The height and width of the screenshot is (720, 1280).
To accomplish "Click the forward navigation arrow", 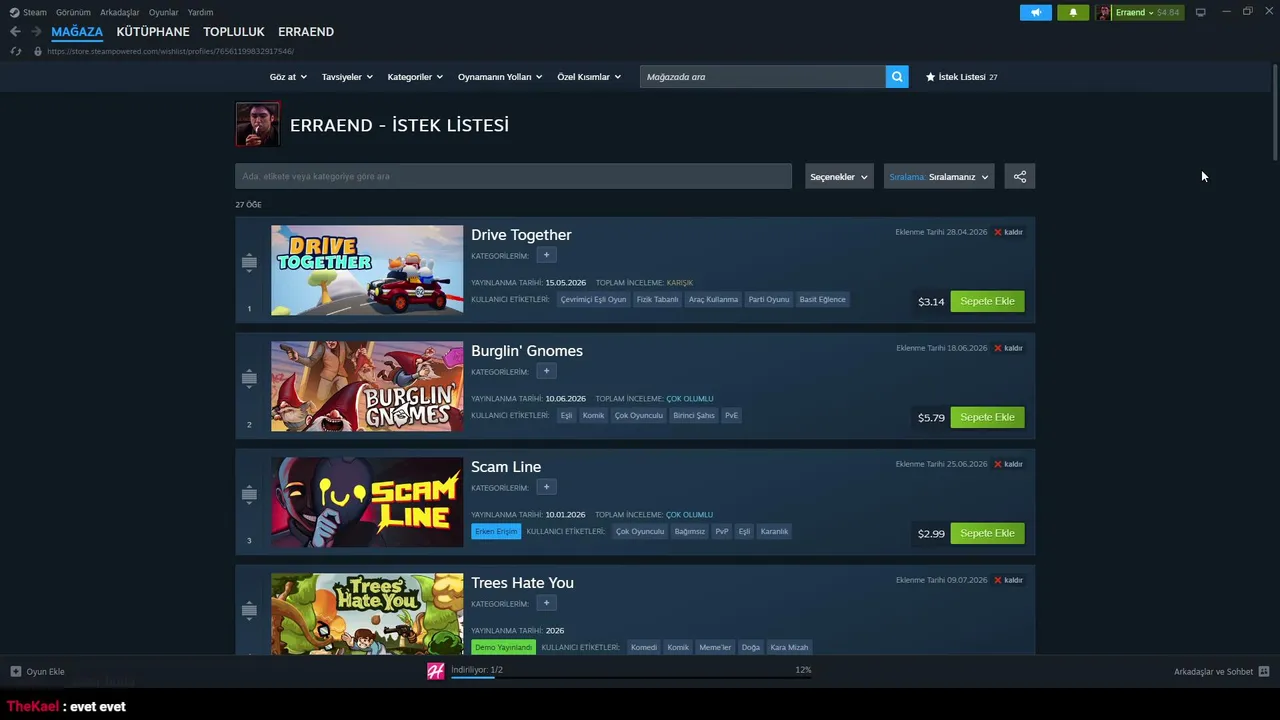I will pos(36,32).
